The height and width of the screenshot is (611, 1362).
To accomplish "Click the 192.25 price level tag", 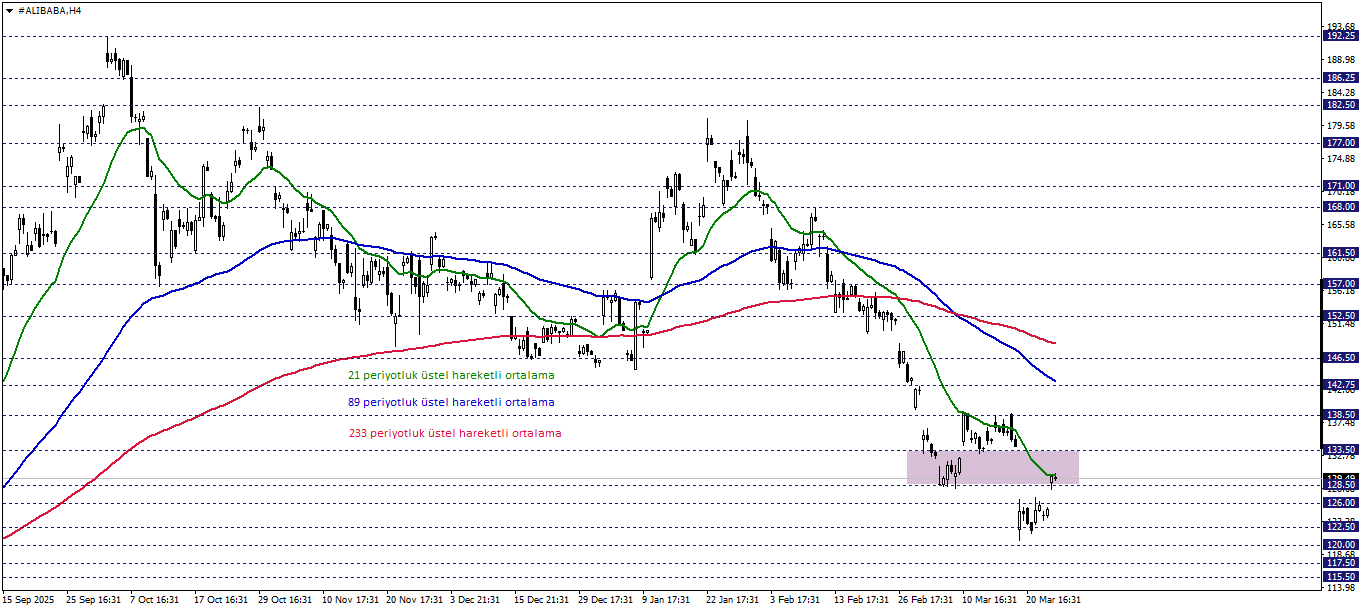I will coord(1340,35).
